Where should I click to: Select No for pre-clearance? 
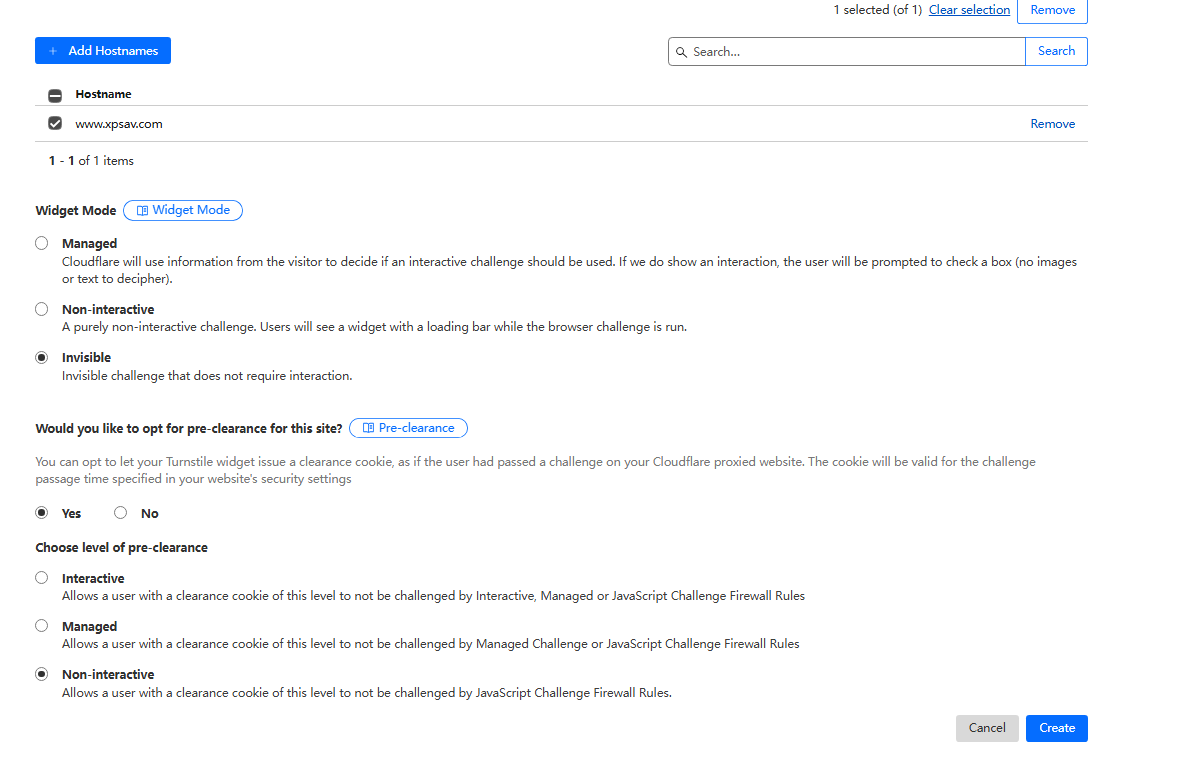(121, 513)
